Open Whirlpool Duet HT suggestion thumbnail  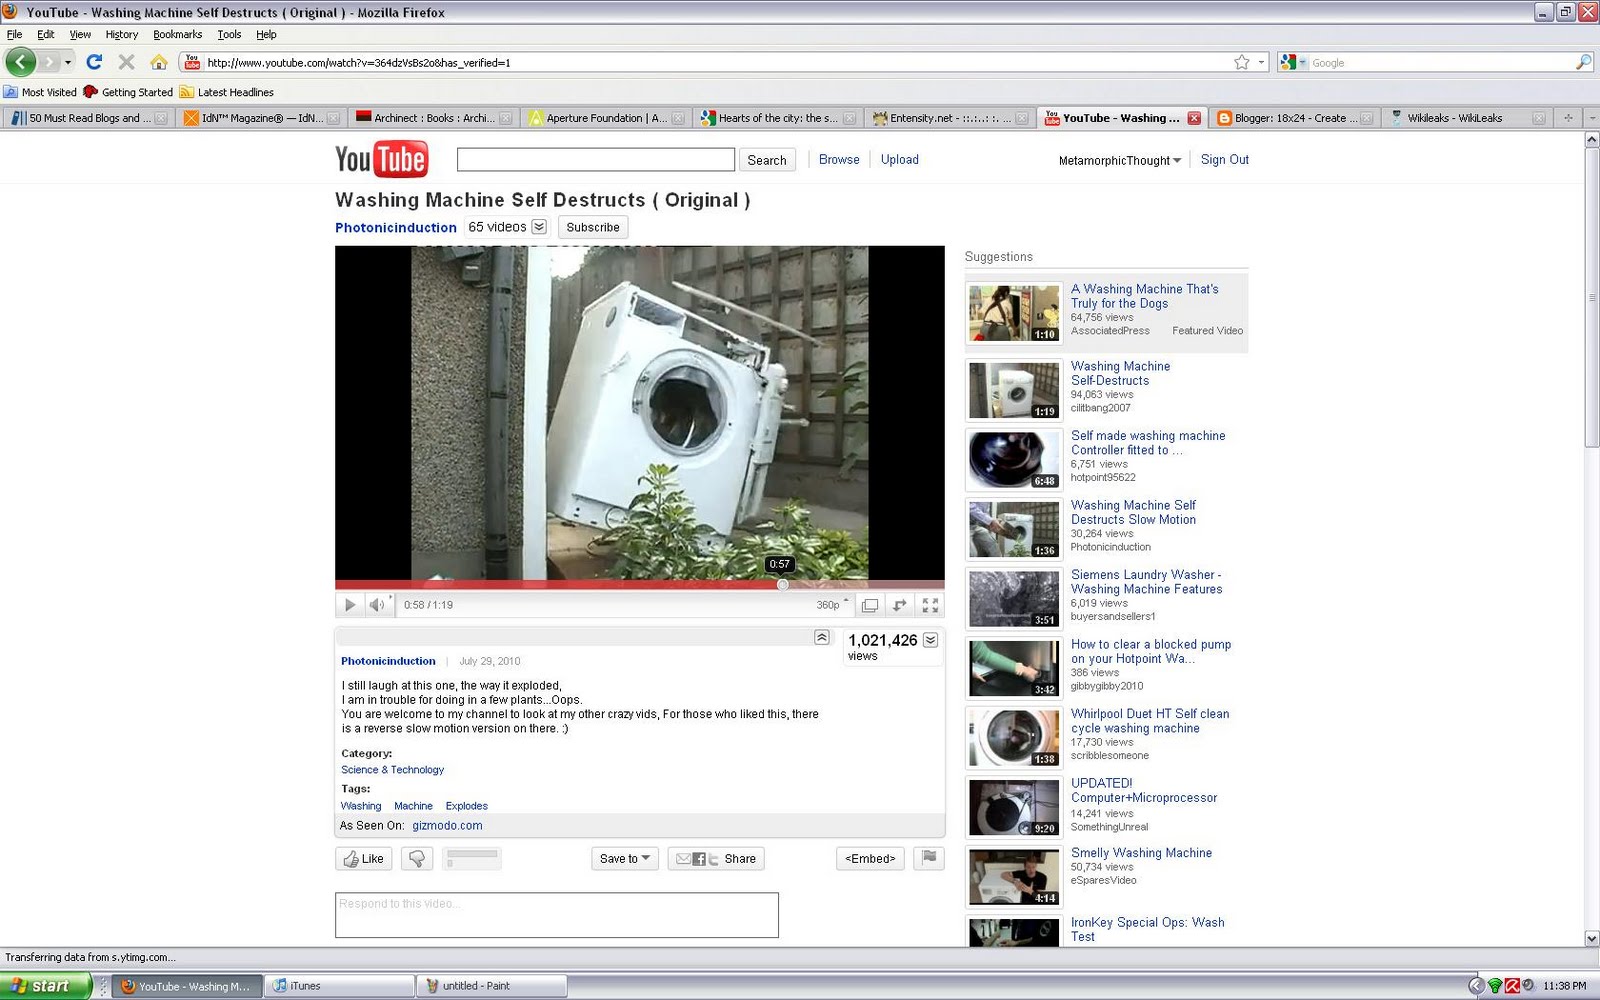[1014, 738]
